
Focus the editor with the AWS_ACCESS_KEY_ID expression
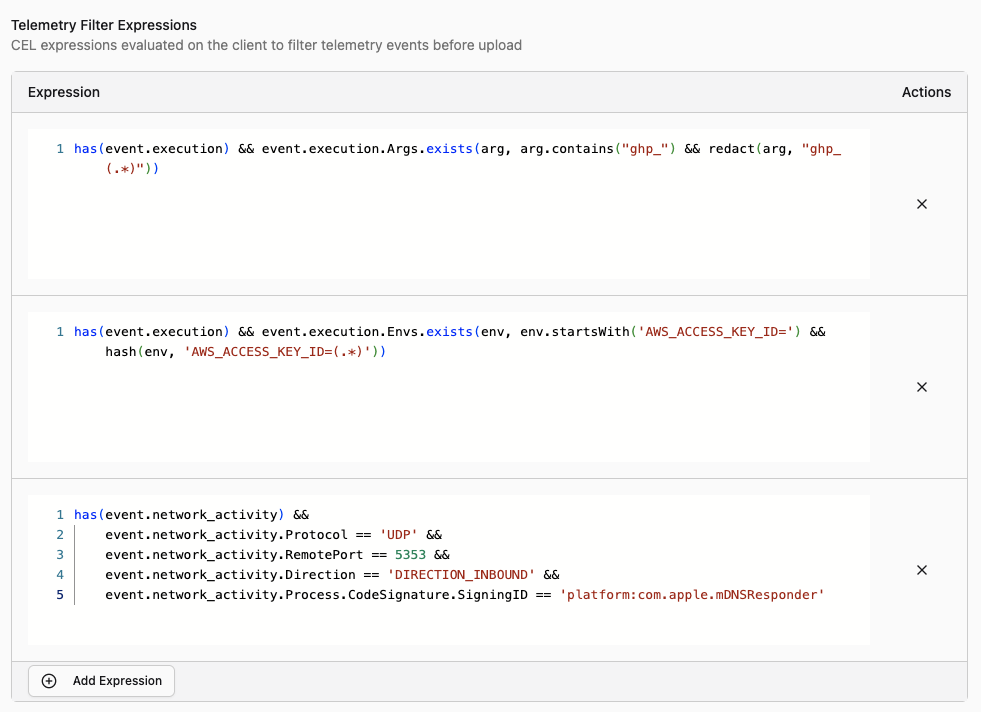pyautogui.click(x=448, y=410)
